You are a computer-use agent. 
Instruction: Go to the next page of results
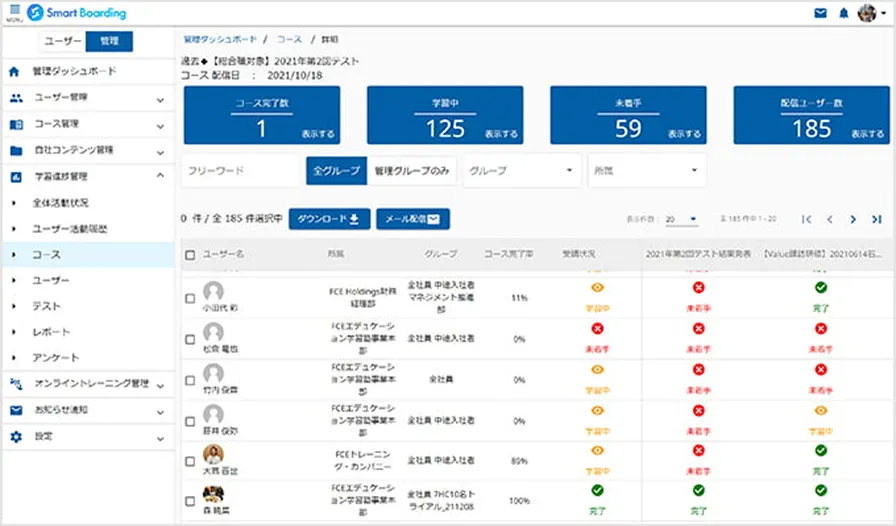[853, 219]
